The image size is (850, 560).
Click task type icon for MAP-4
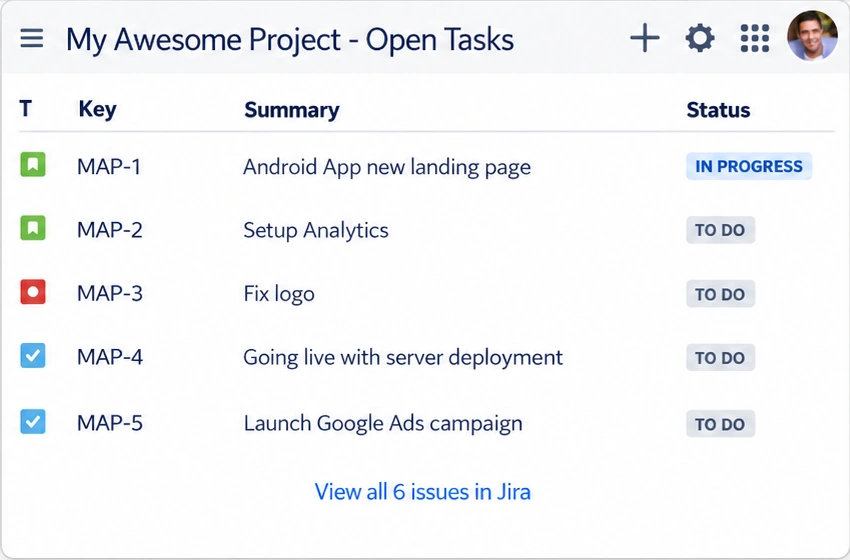33,356
